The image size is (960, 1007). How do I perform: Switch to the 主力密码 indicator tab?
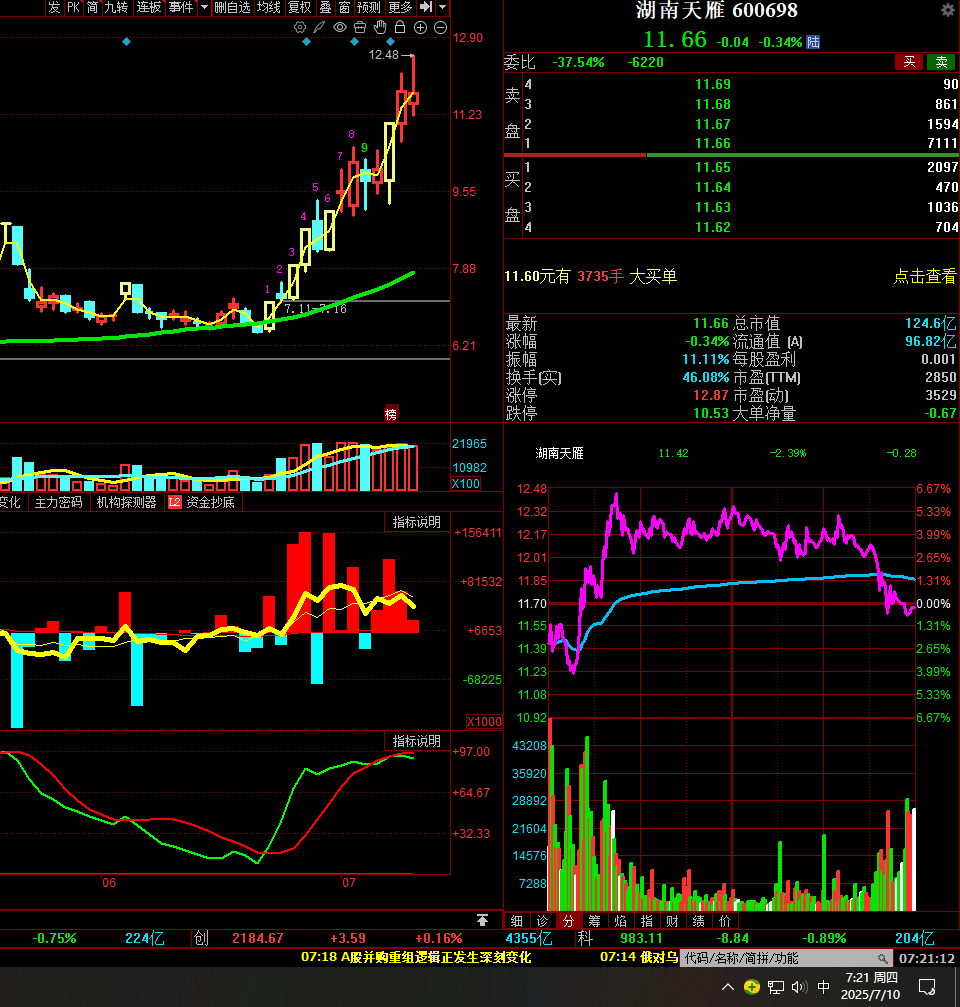58,502
